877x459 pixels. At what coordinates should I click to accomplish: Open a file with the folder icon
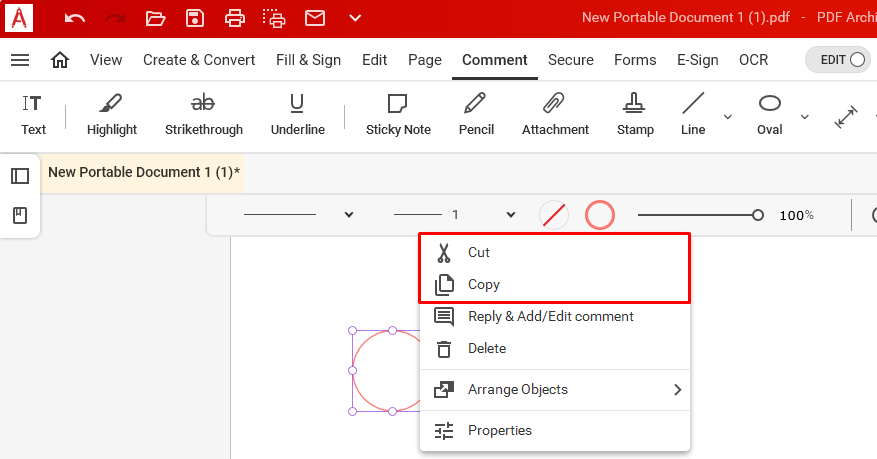(x=155, y=18)
